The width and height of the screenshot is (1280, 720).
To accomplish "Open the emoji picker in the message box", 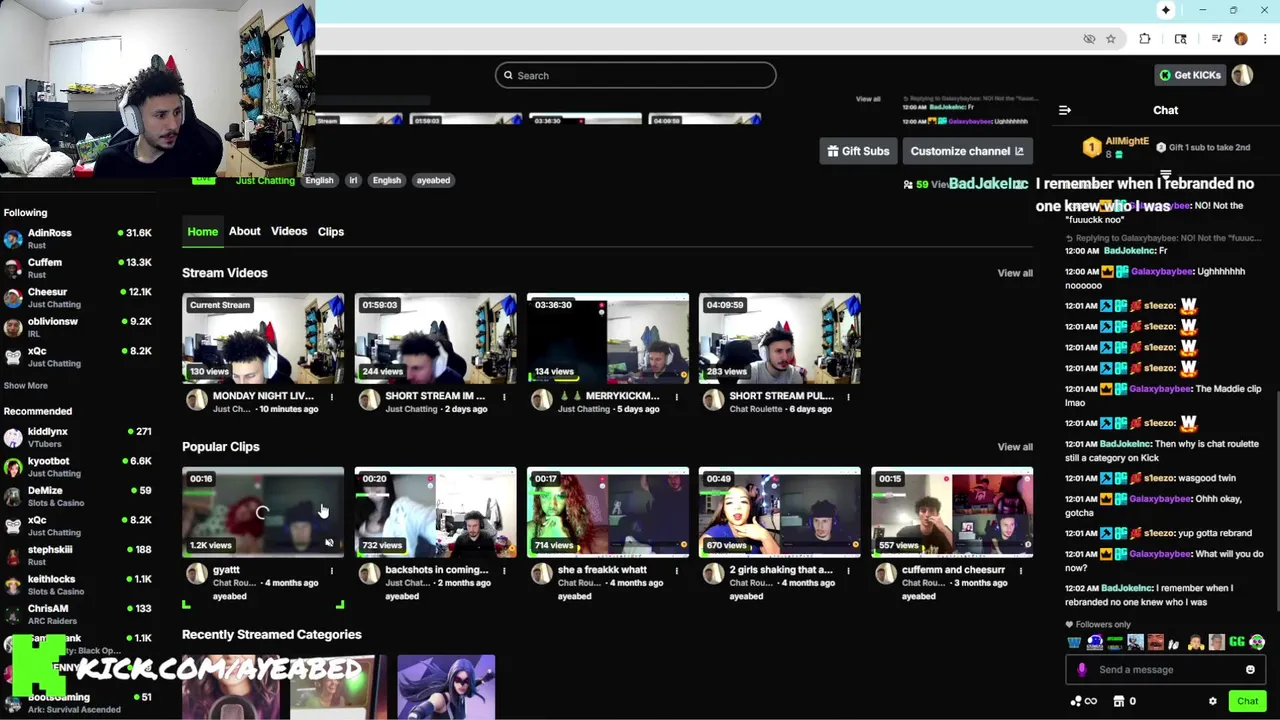I will click(1250, 670).
